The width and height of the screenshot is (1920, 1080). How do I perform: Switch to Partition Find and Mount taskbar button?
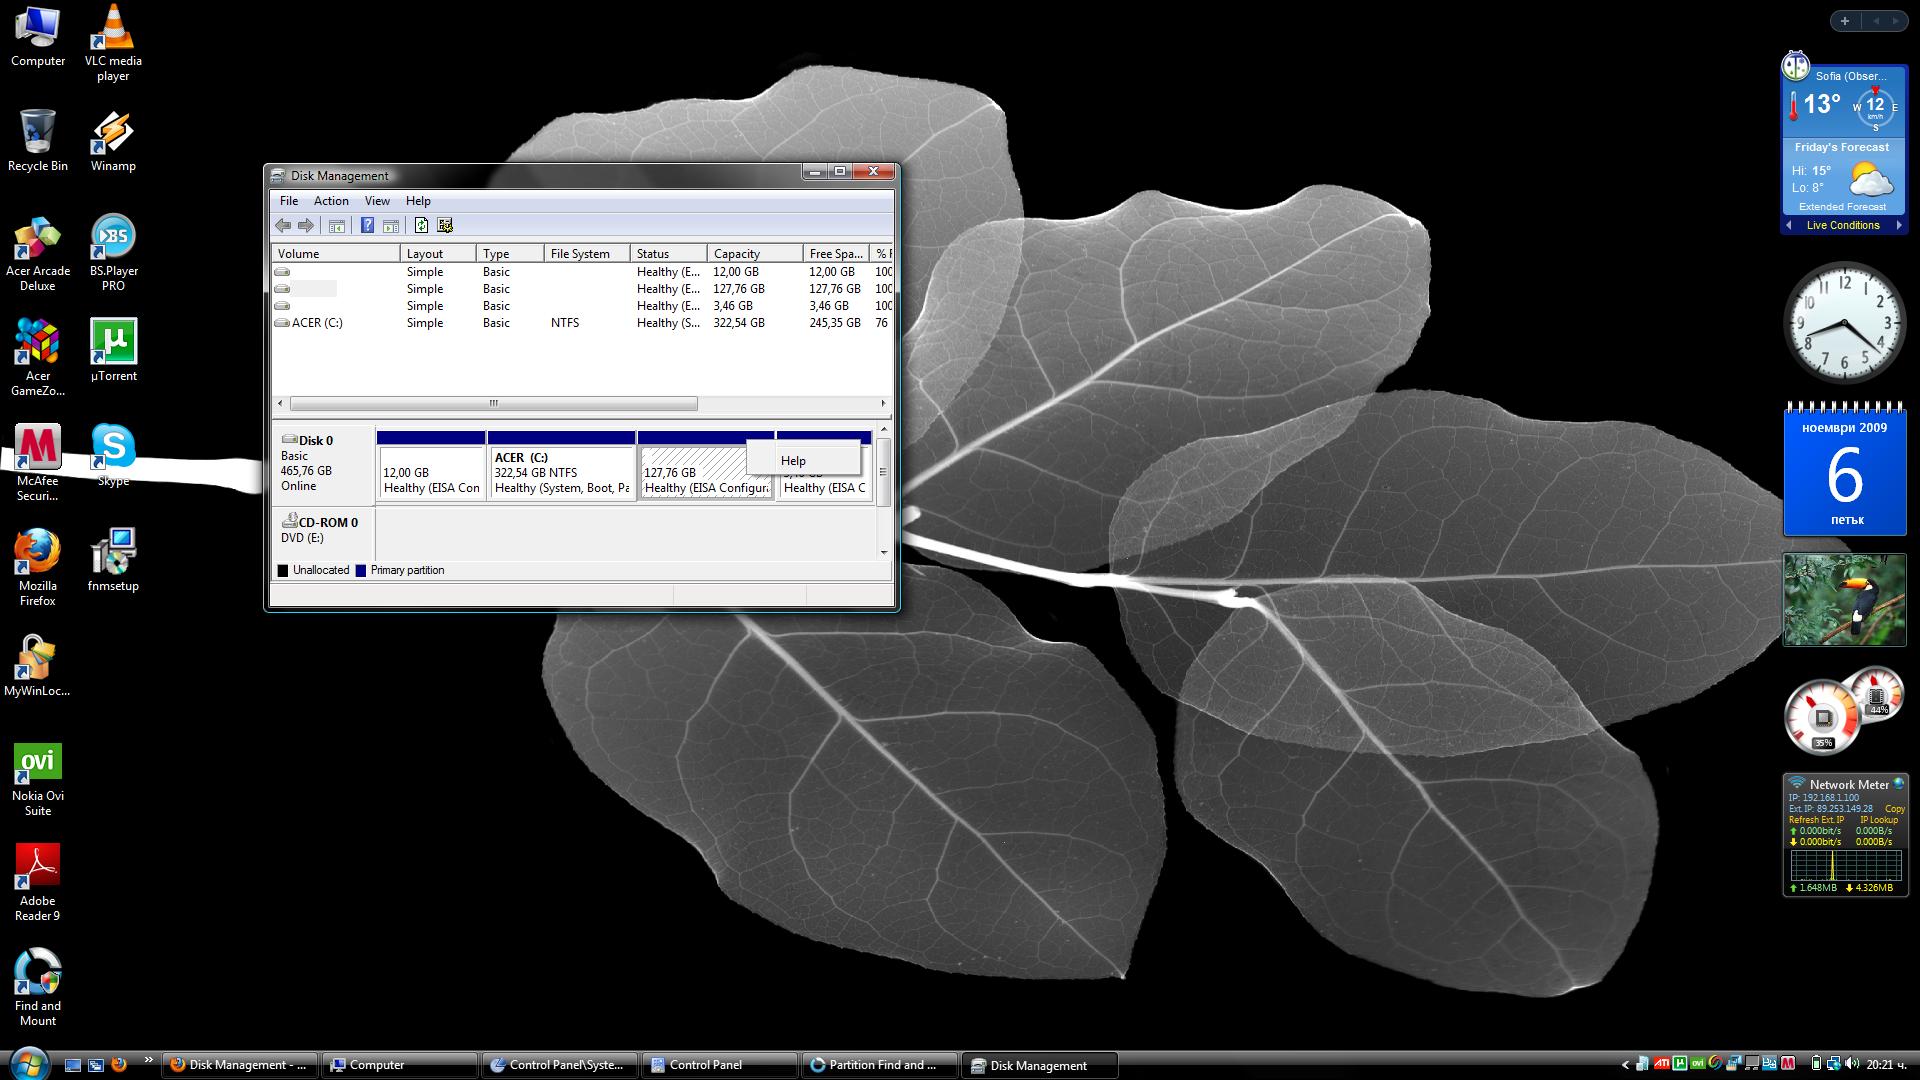tap(879, 1065)
